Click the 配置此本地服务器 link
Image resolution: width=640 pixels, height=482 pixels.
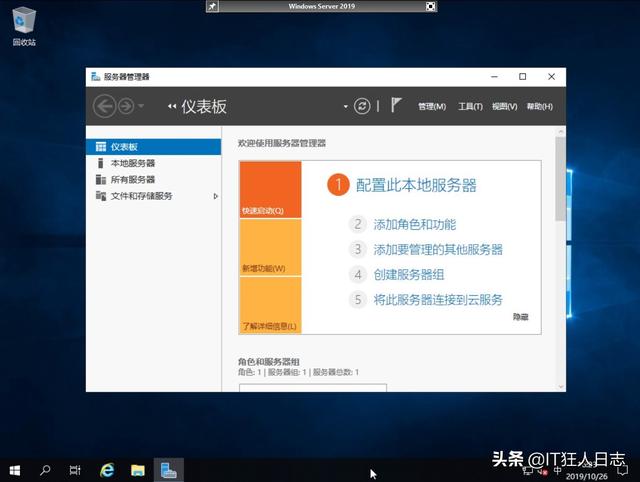pyautogui.click(x=416, y=185)
